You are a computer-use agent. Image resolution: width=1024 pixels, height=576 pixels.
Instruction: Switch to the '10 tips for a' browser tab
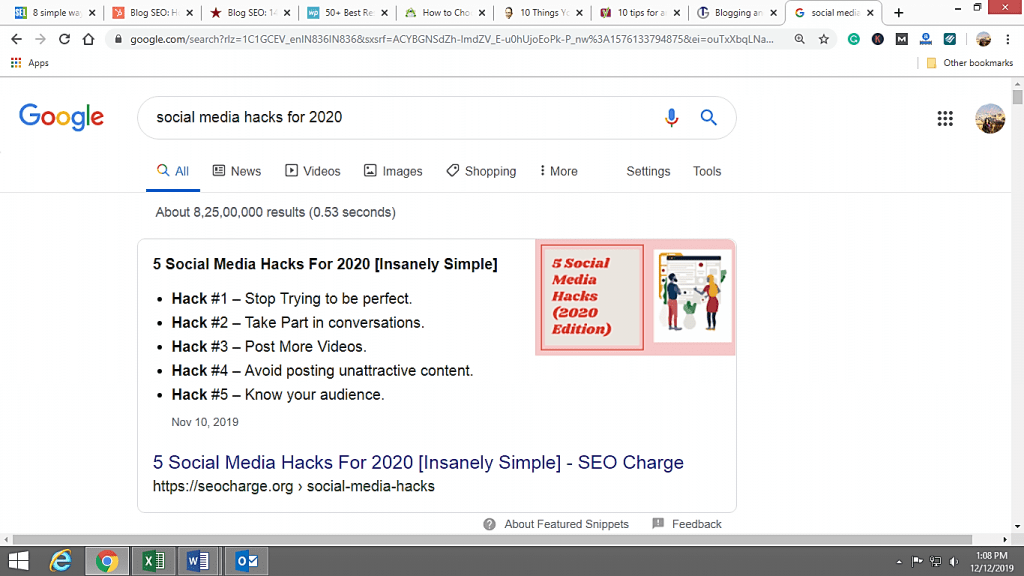point(639,12)
